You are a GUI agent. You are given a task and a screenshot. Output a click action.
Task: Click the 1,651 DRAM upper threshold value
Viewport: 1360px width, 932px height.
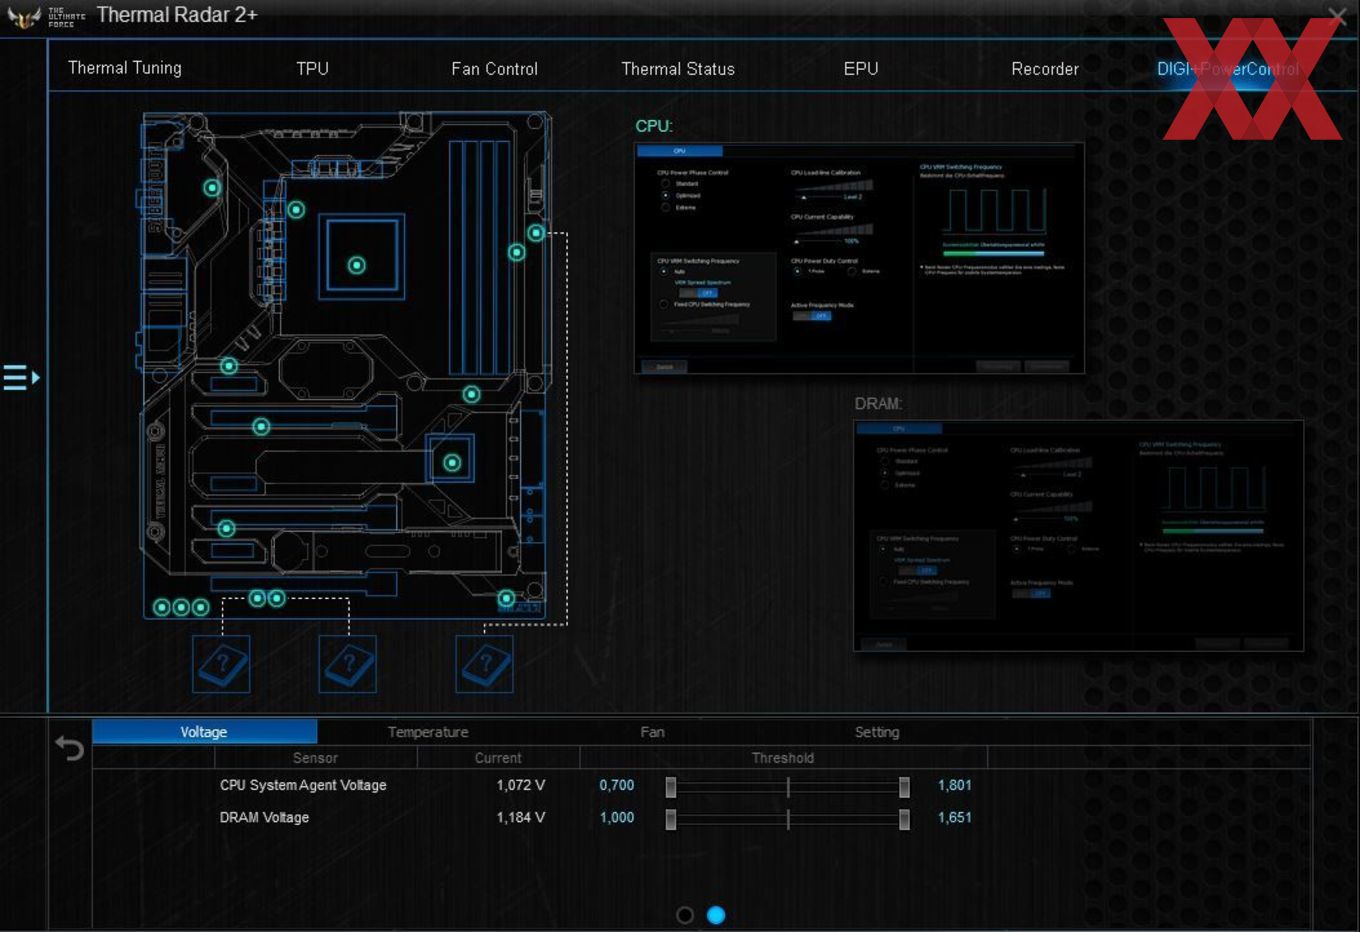954,817
